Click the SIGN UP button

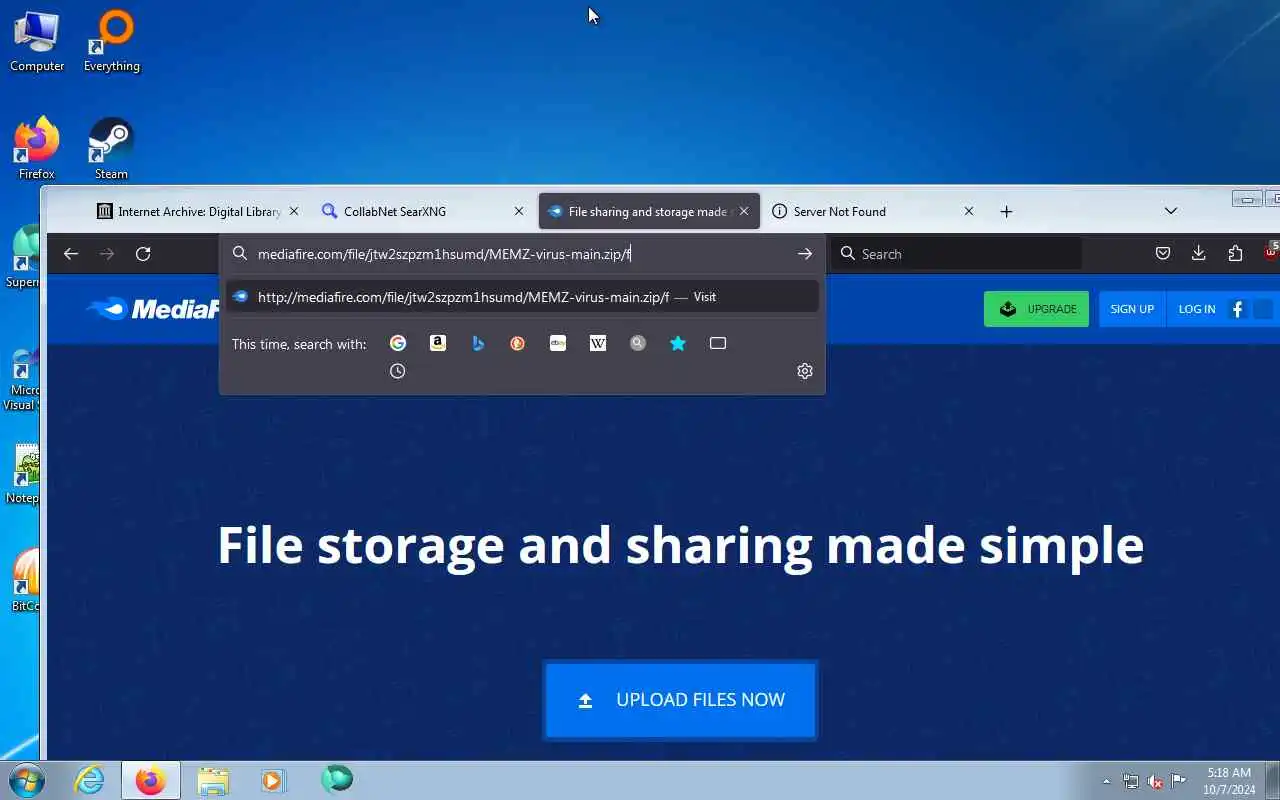point(1132,309)
